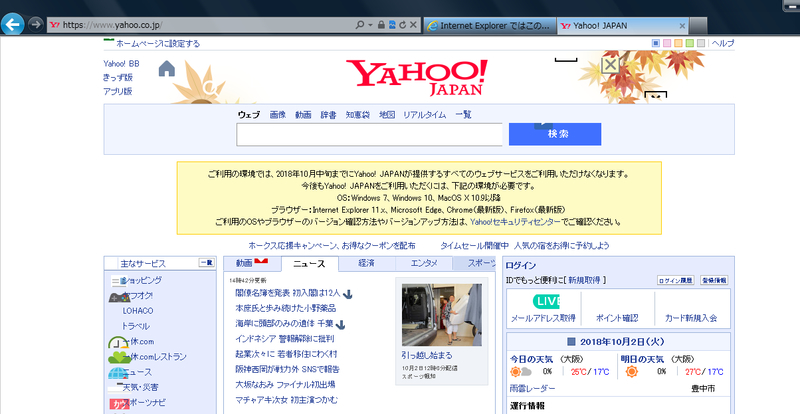Collapse the 主なサービス panel toggle
The image size is (800, 414).
[x=206, y=262]
